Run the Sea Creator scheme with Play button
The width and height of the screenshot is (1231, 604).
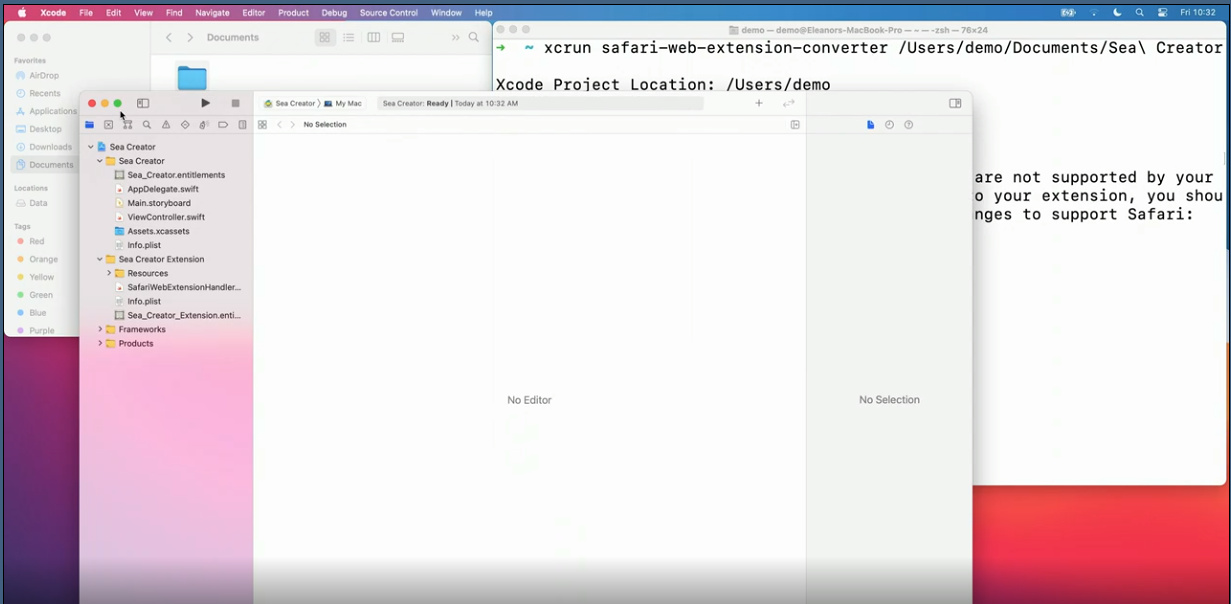point(205,103)
